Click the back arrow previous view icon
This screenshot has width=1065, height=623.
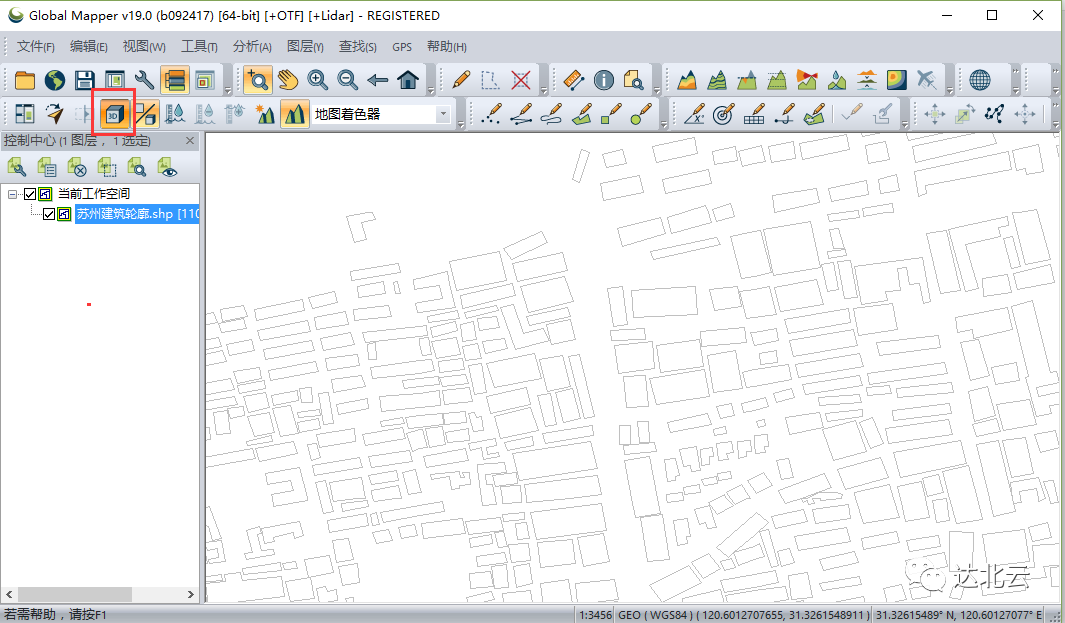[x=378, y=80]
